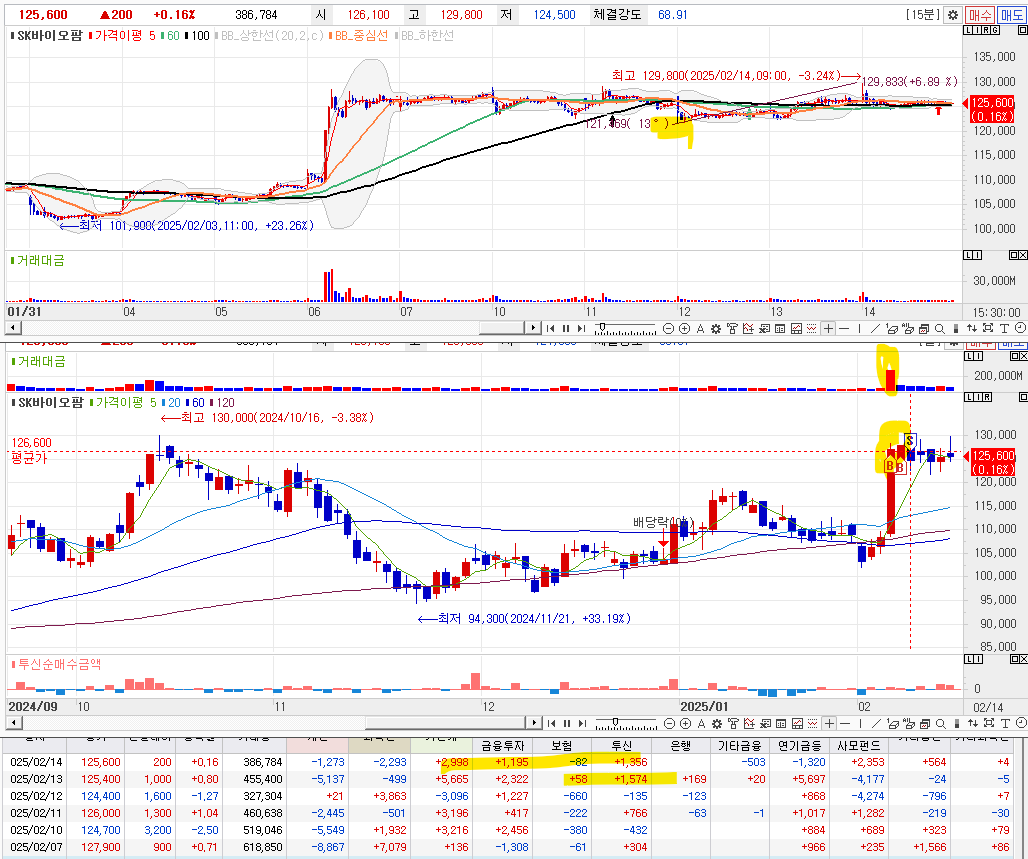
Task: Toggle L button on upper 거래대금 pane
Action: [968, 254]
